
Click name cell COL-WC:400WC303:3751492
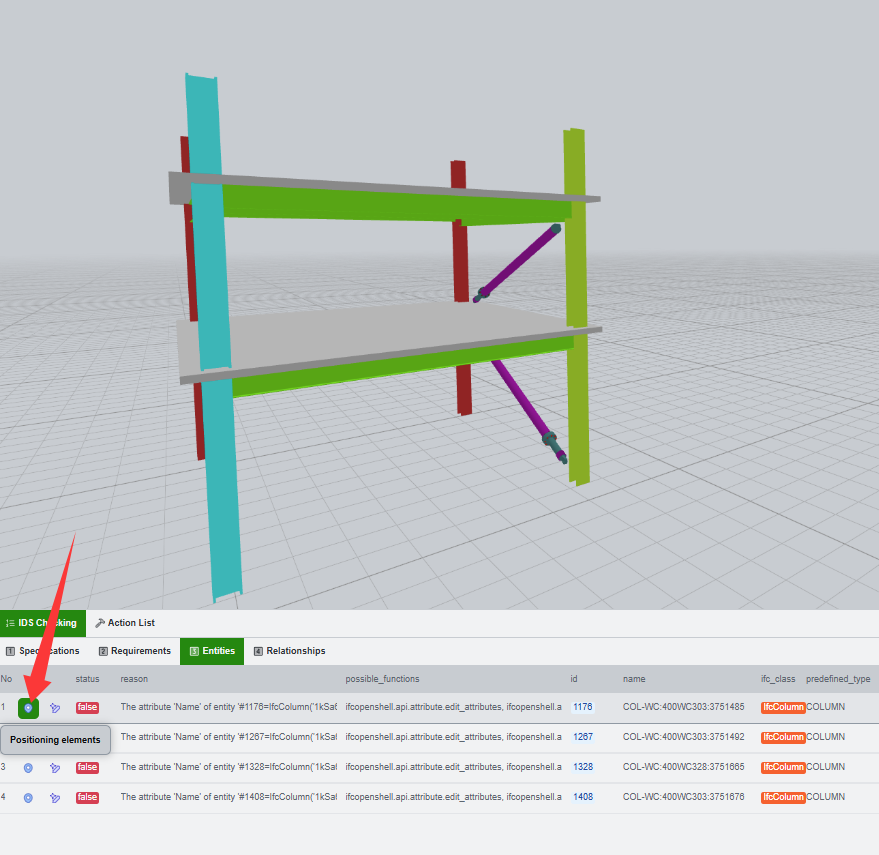click(683, 737)
